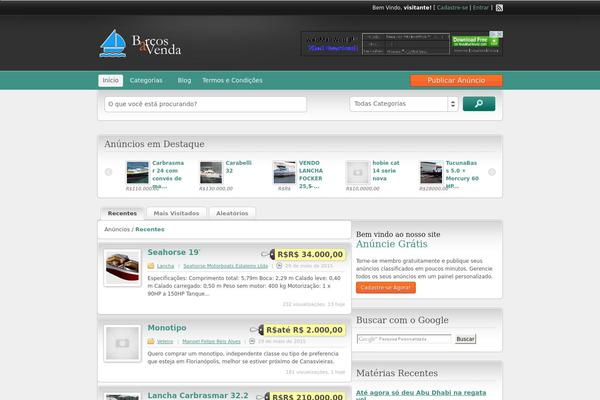This screenshot has width=600, height=400.
Task: Open the Seahorse 19' boat thumbnail
Action: click(x=122, y=268)
